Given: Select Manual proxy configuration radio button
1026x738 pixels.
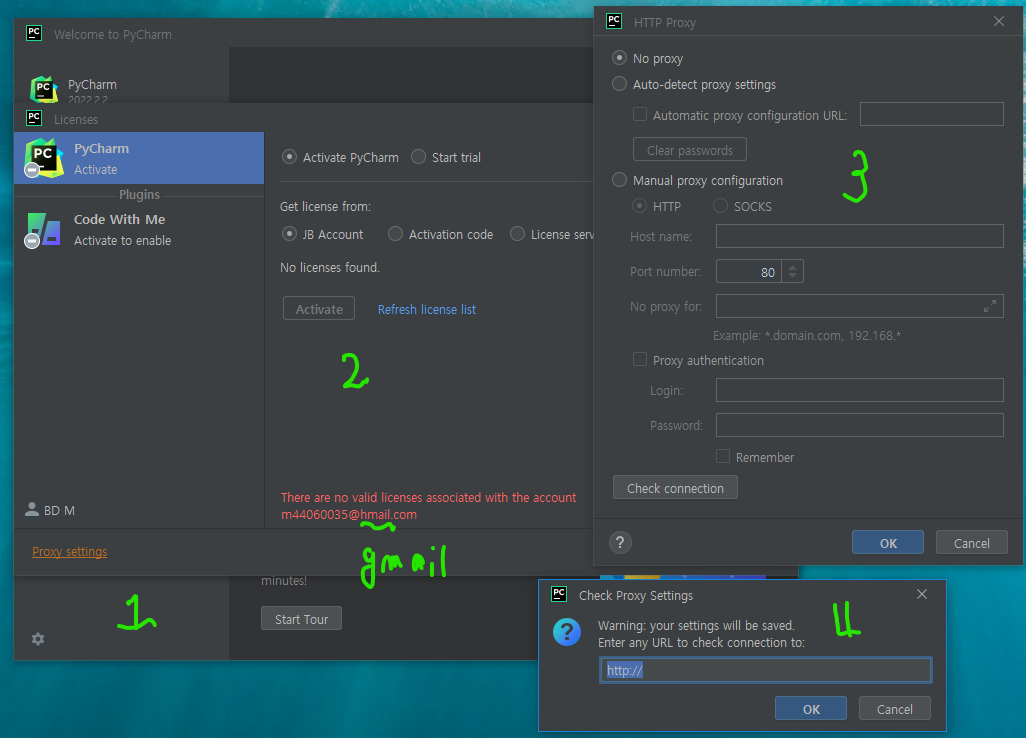Looking at the screenshot, I should [619, 180].
